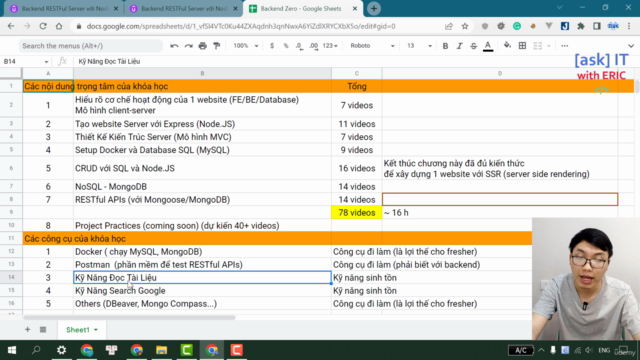Click the formula bar content
640x360 pixels.
point(109,61)
